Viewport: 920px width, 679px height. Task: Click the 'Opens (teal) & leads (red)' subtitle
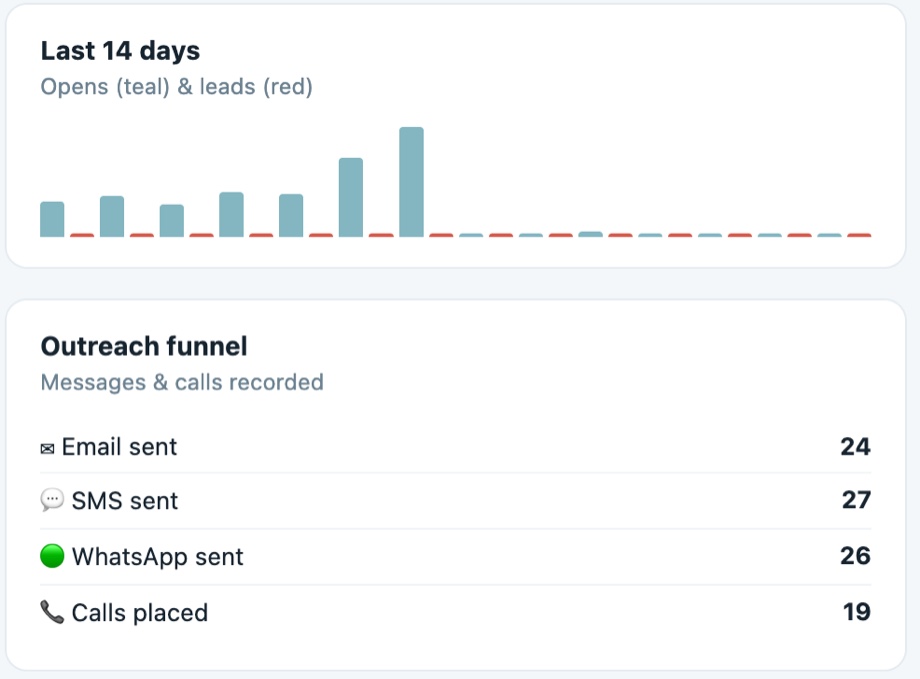pos(177,87)
